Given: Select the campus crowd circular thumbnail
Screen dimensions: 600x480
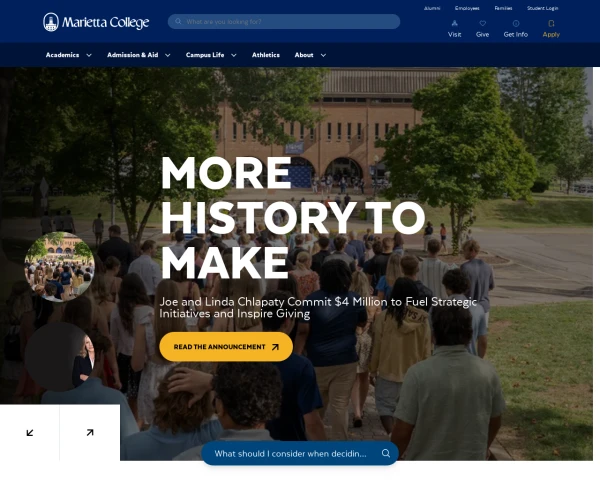Looking at the screenshot, I should (59, 267).
